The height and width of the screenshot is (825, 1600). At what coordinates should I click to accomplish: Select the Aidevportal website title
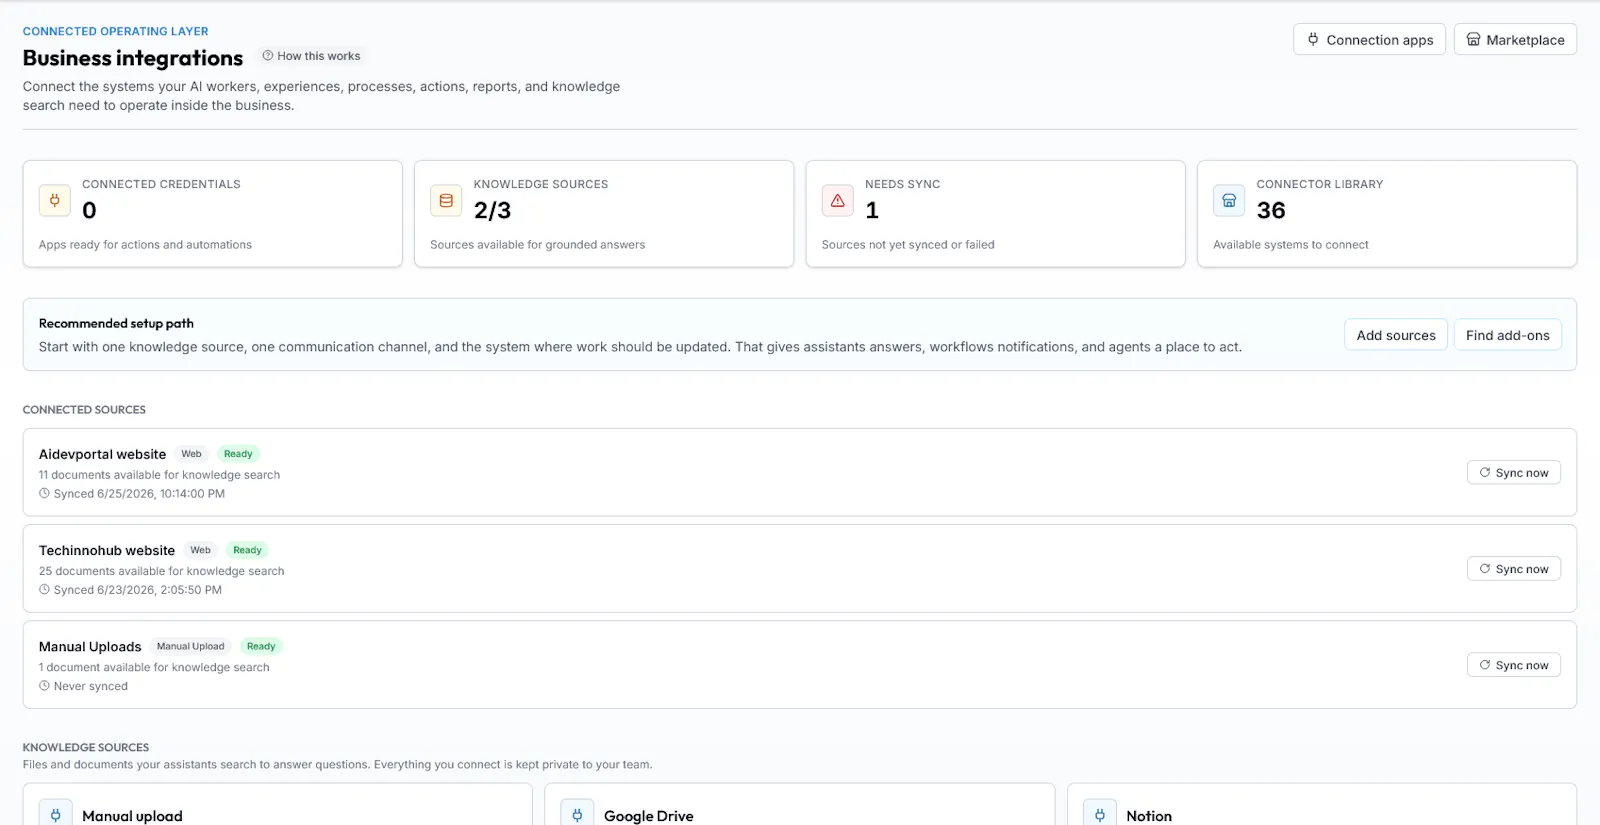click(102, 454)
